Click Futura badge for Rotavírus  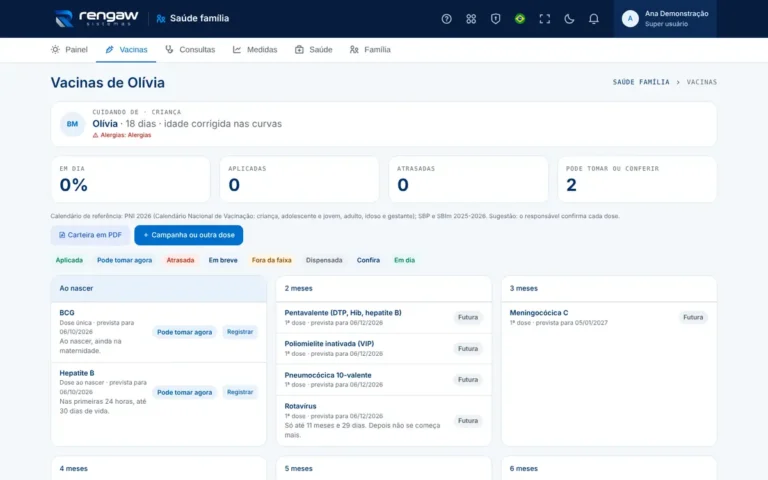pos(468,421)
